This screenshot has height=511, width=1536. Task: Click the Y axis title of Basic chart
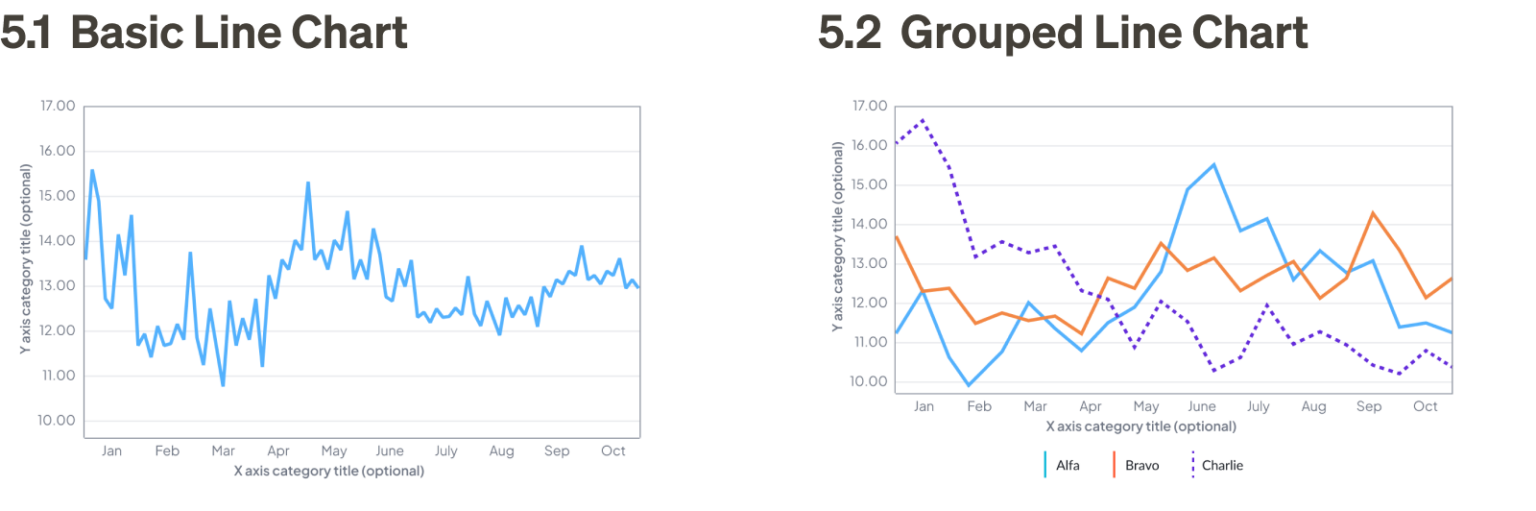tap(26, 259)
